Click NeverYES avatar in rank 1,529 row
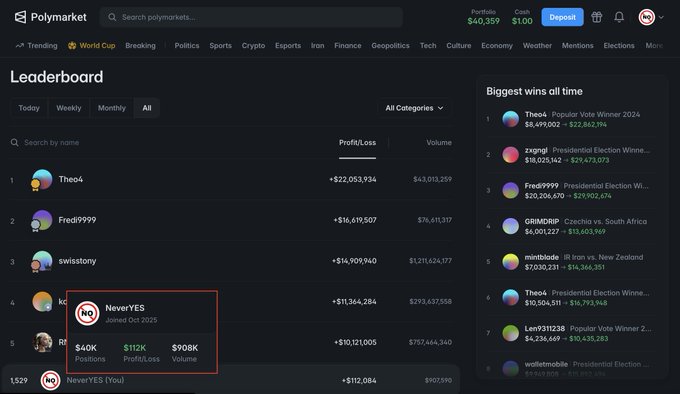 coord(50,381)
